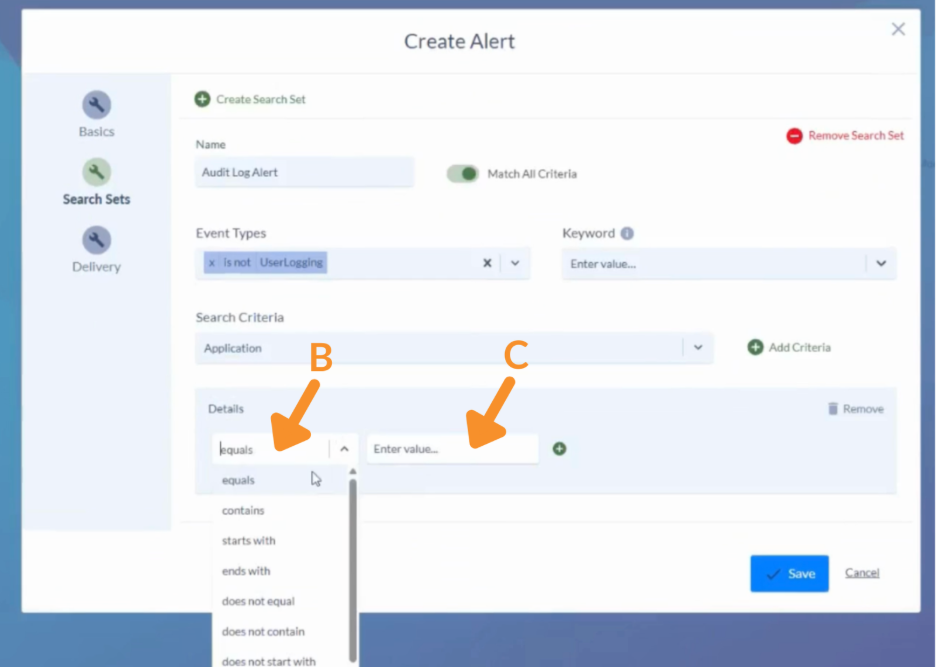
Task: Go to the Delivery wrench step
Action: click(96, 240)
